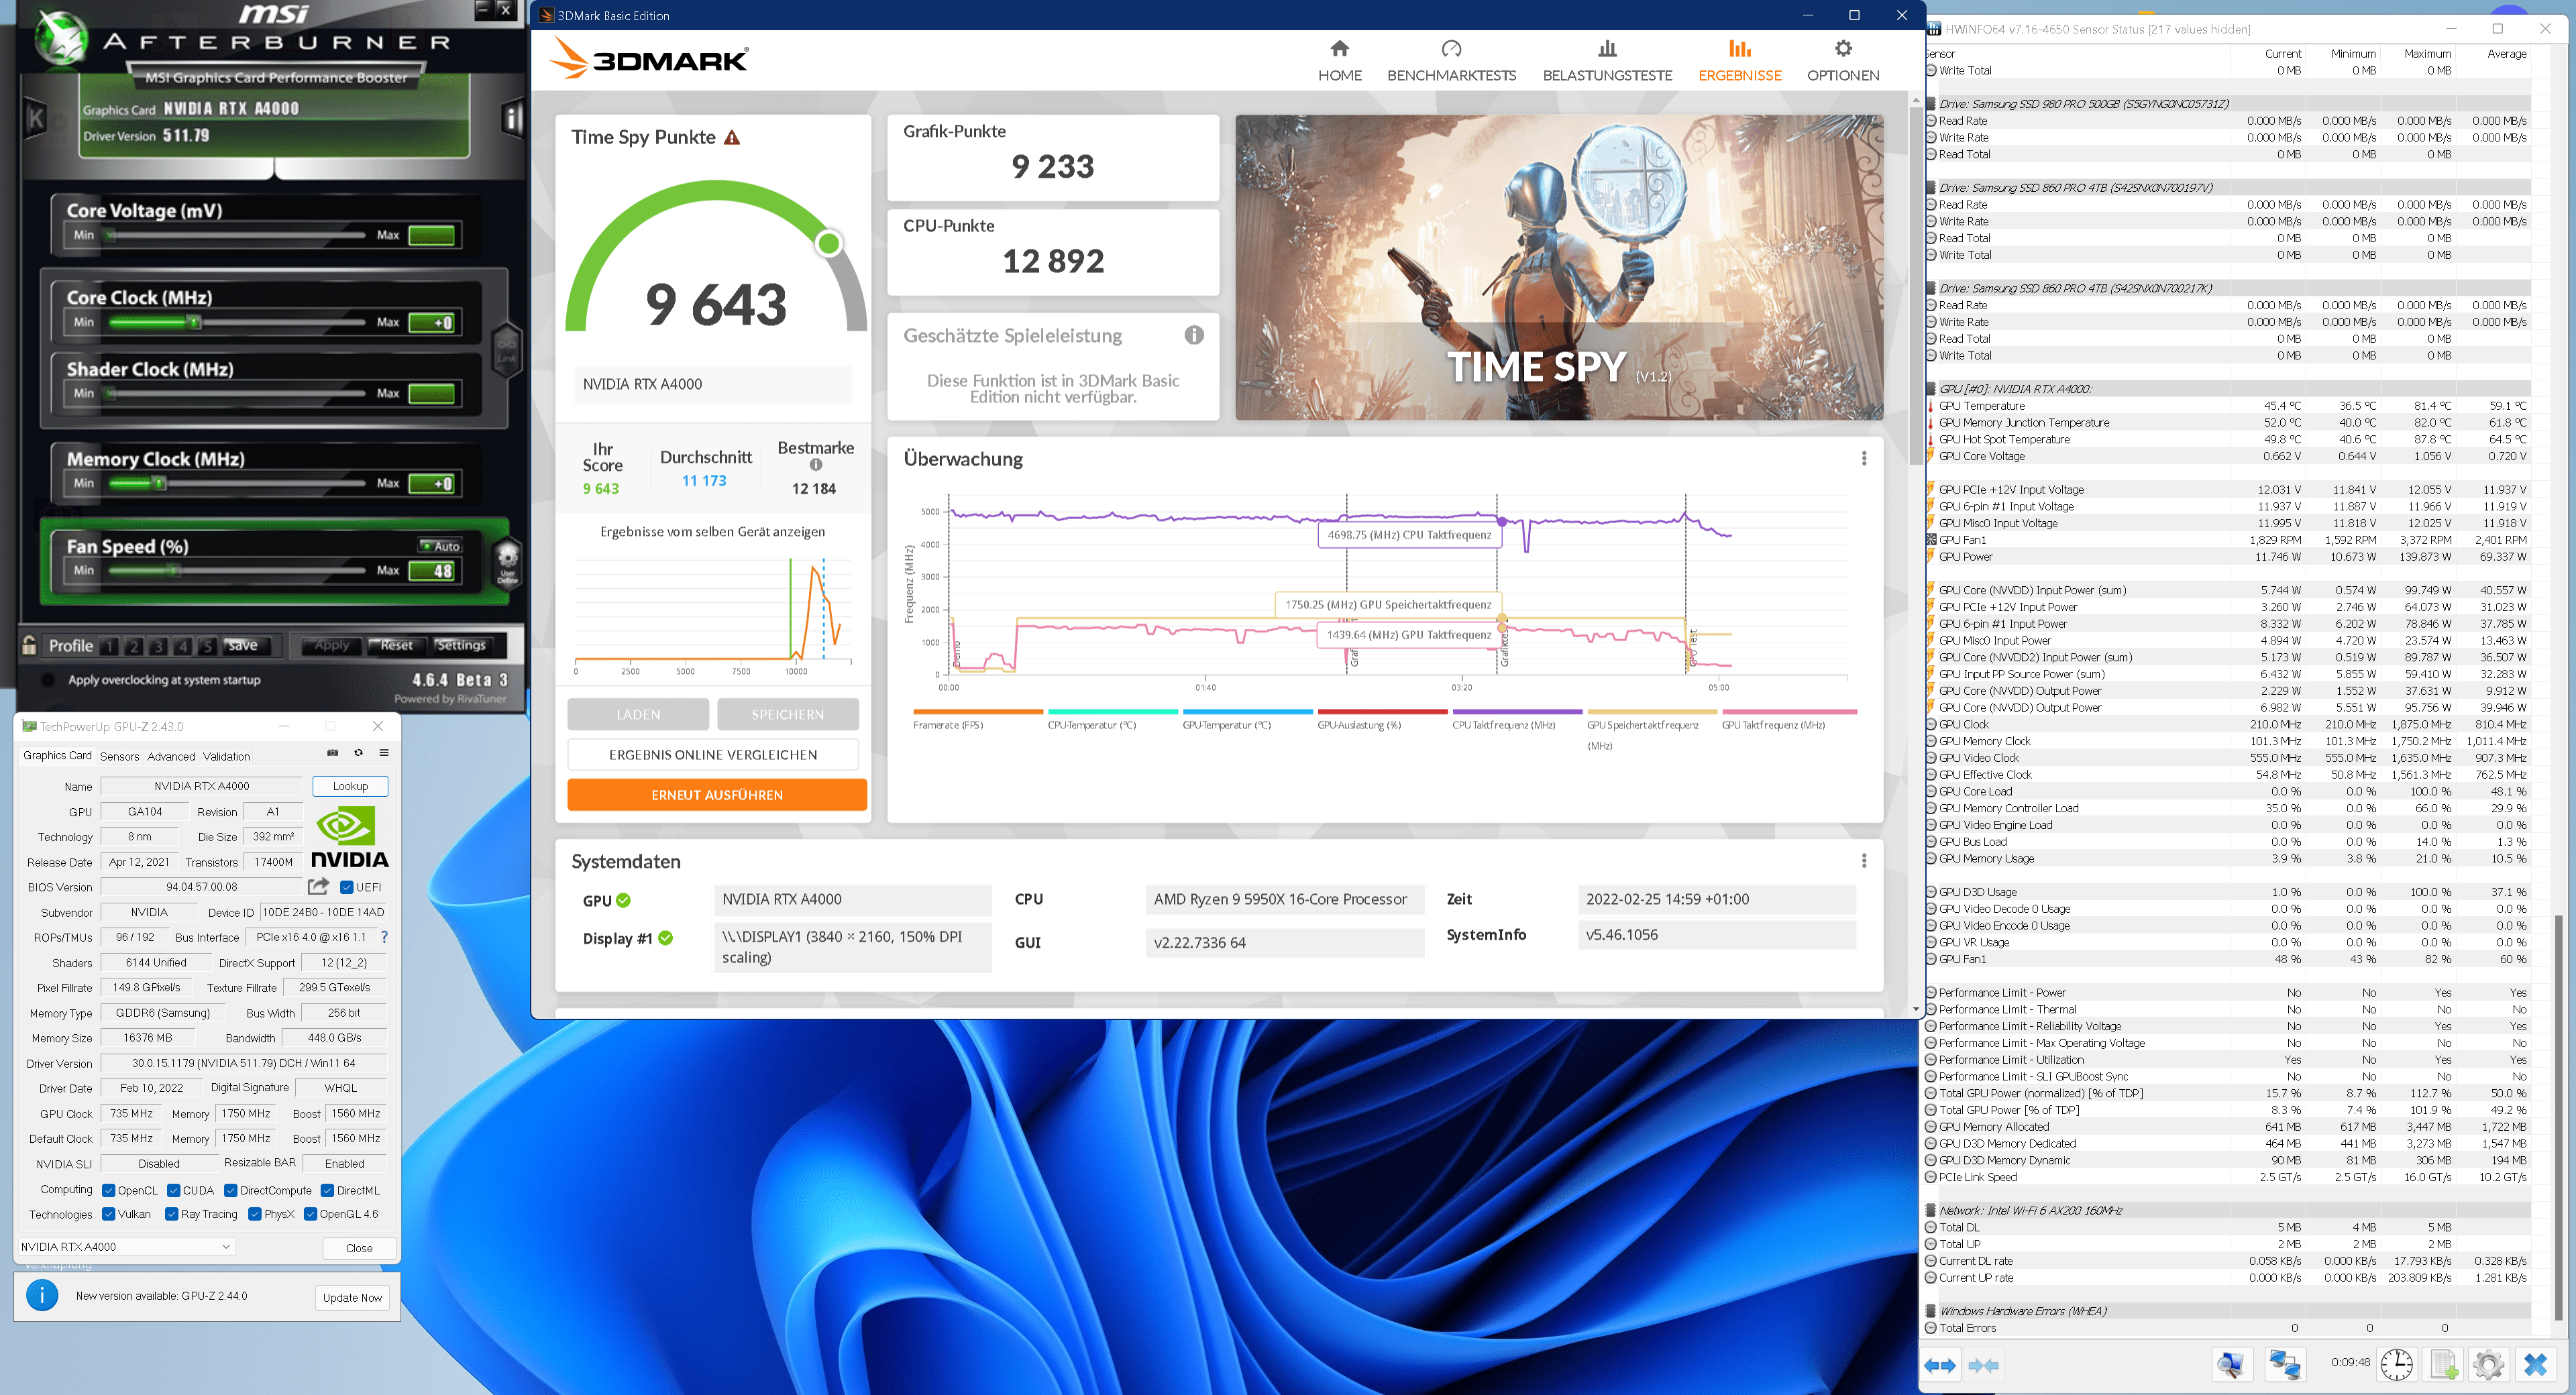Toggle the PhysX checkbox
The height and width of the screenshot is (1395, 2576).
(x=255, y=1214)
